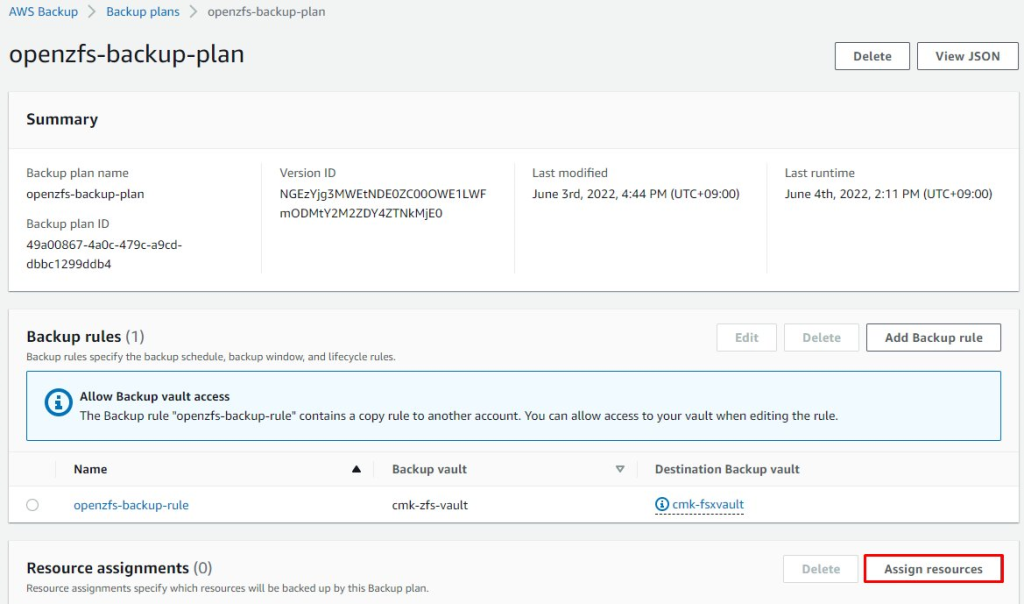Screen dimensions: 1024x604
Task: Click Delete in Resource assignments section
Action: pos(821,569)
